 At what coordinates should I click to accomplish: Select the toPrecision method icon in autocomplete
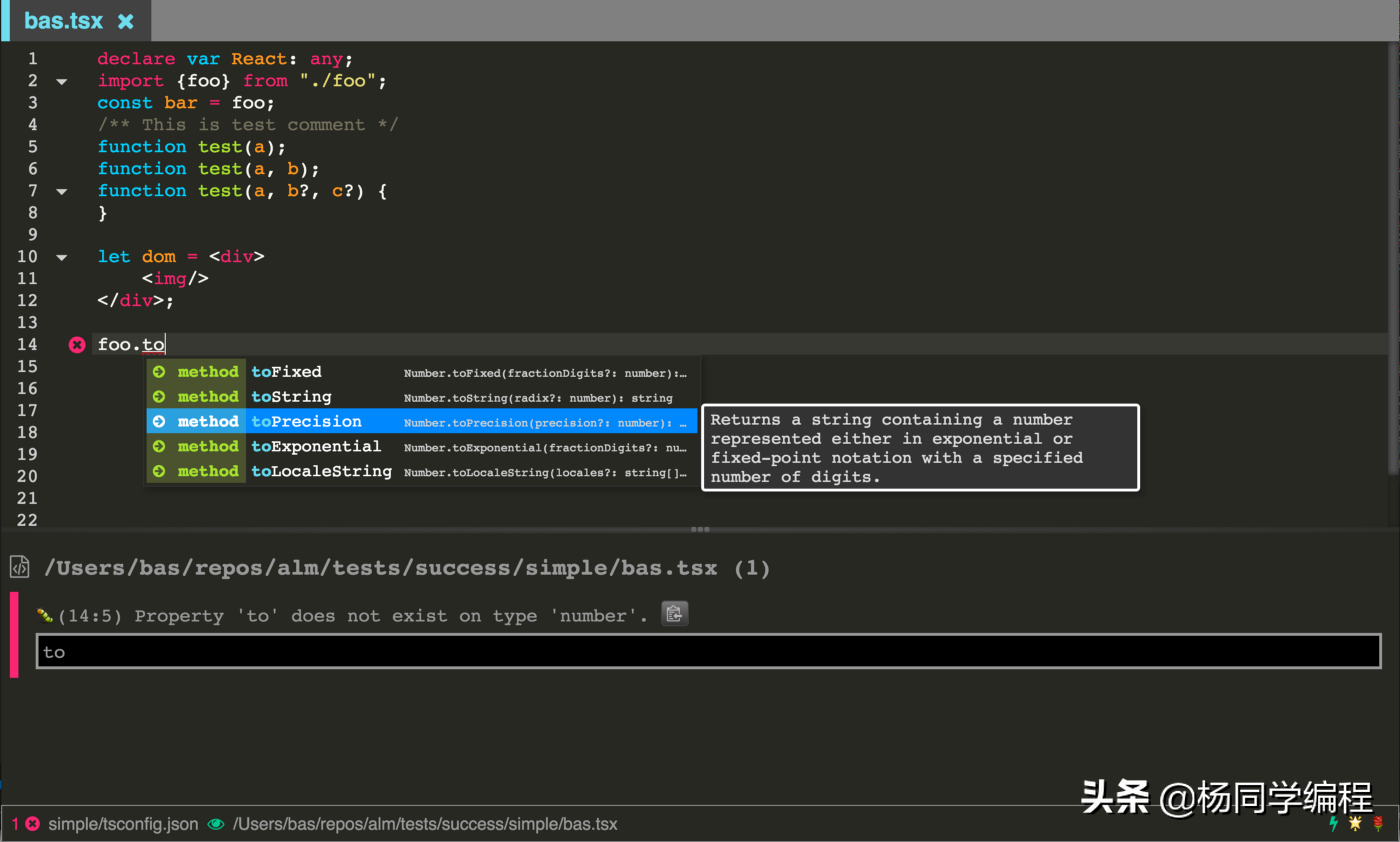pyautogui.click(x=159, y=421)
